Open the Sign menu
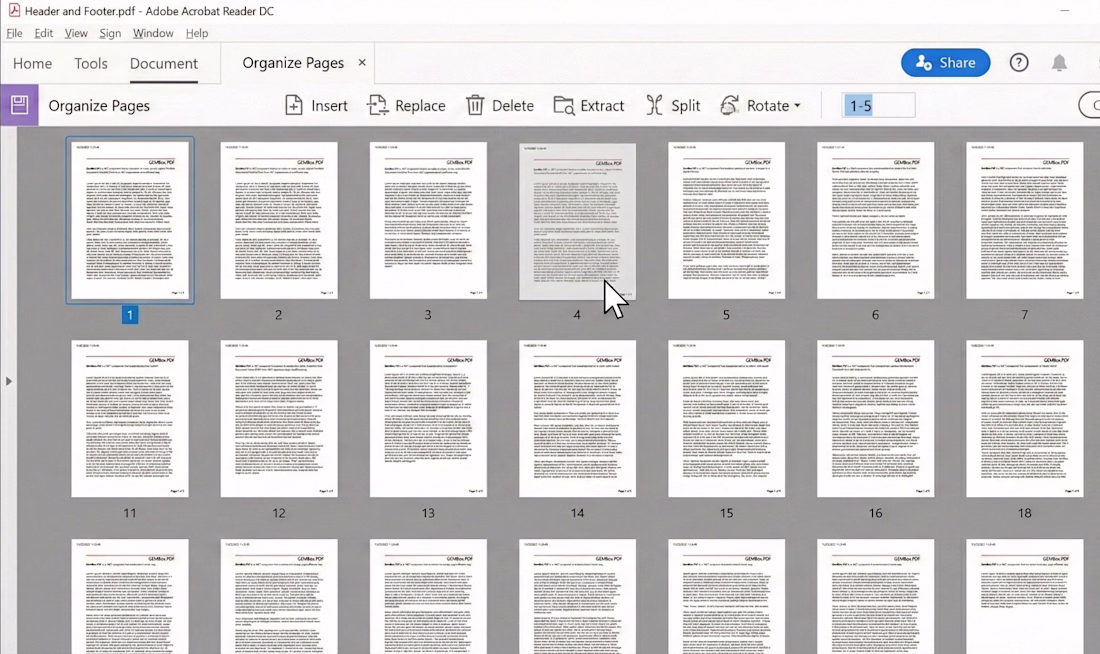This screenshot has height=654, width=1100. coord(110,33)
